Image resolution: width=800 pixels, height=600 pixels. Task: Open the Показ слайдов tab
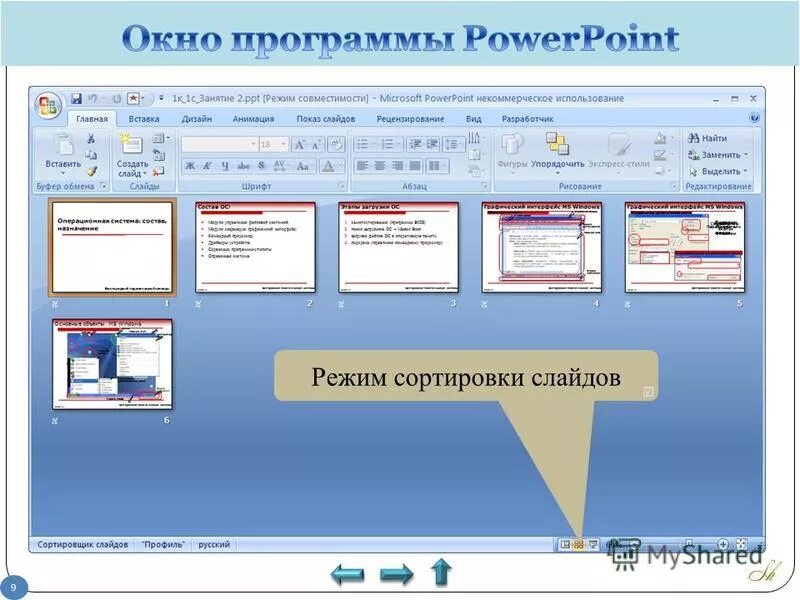coord(326,118)
